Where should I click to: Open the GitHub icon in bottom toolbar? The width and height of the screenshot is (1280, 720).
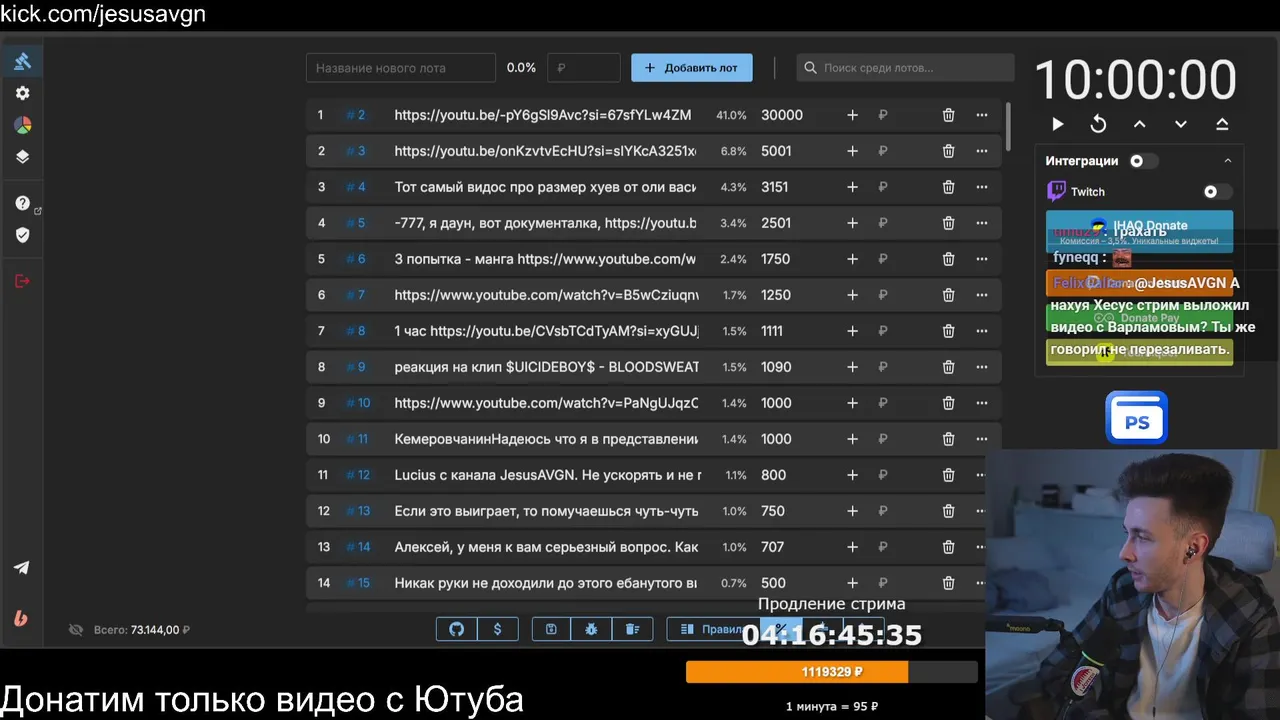(x=456, y=629)
